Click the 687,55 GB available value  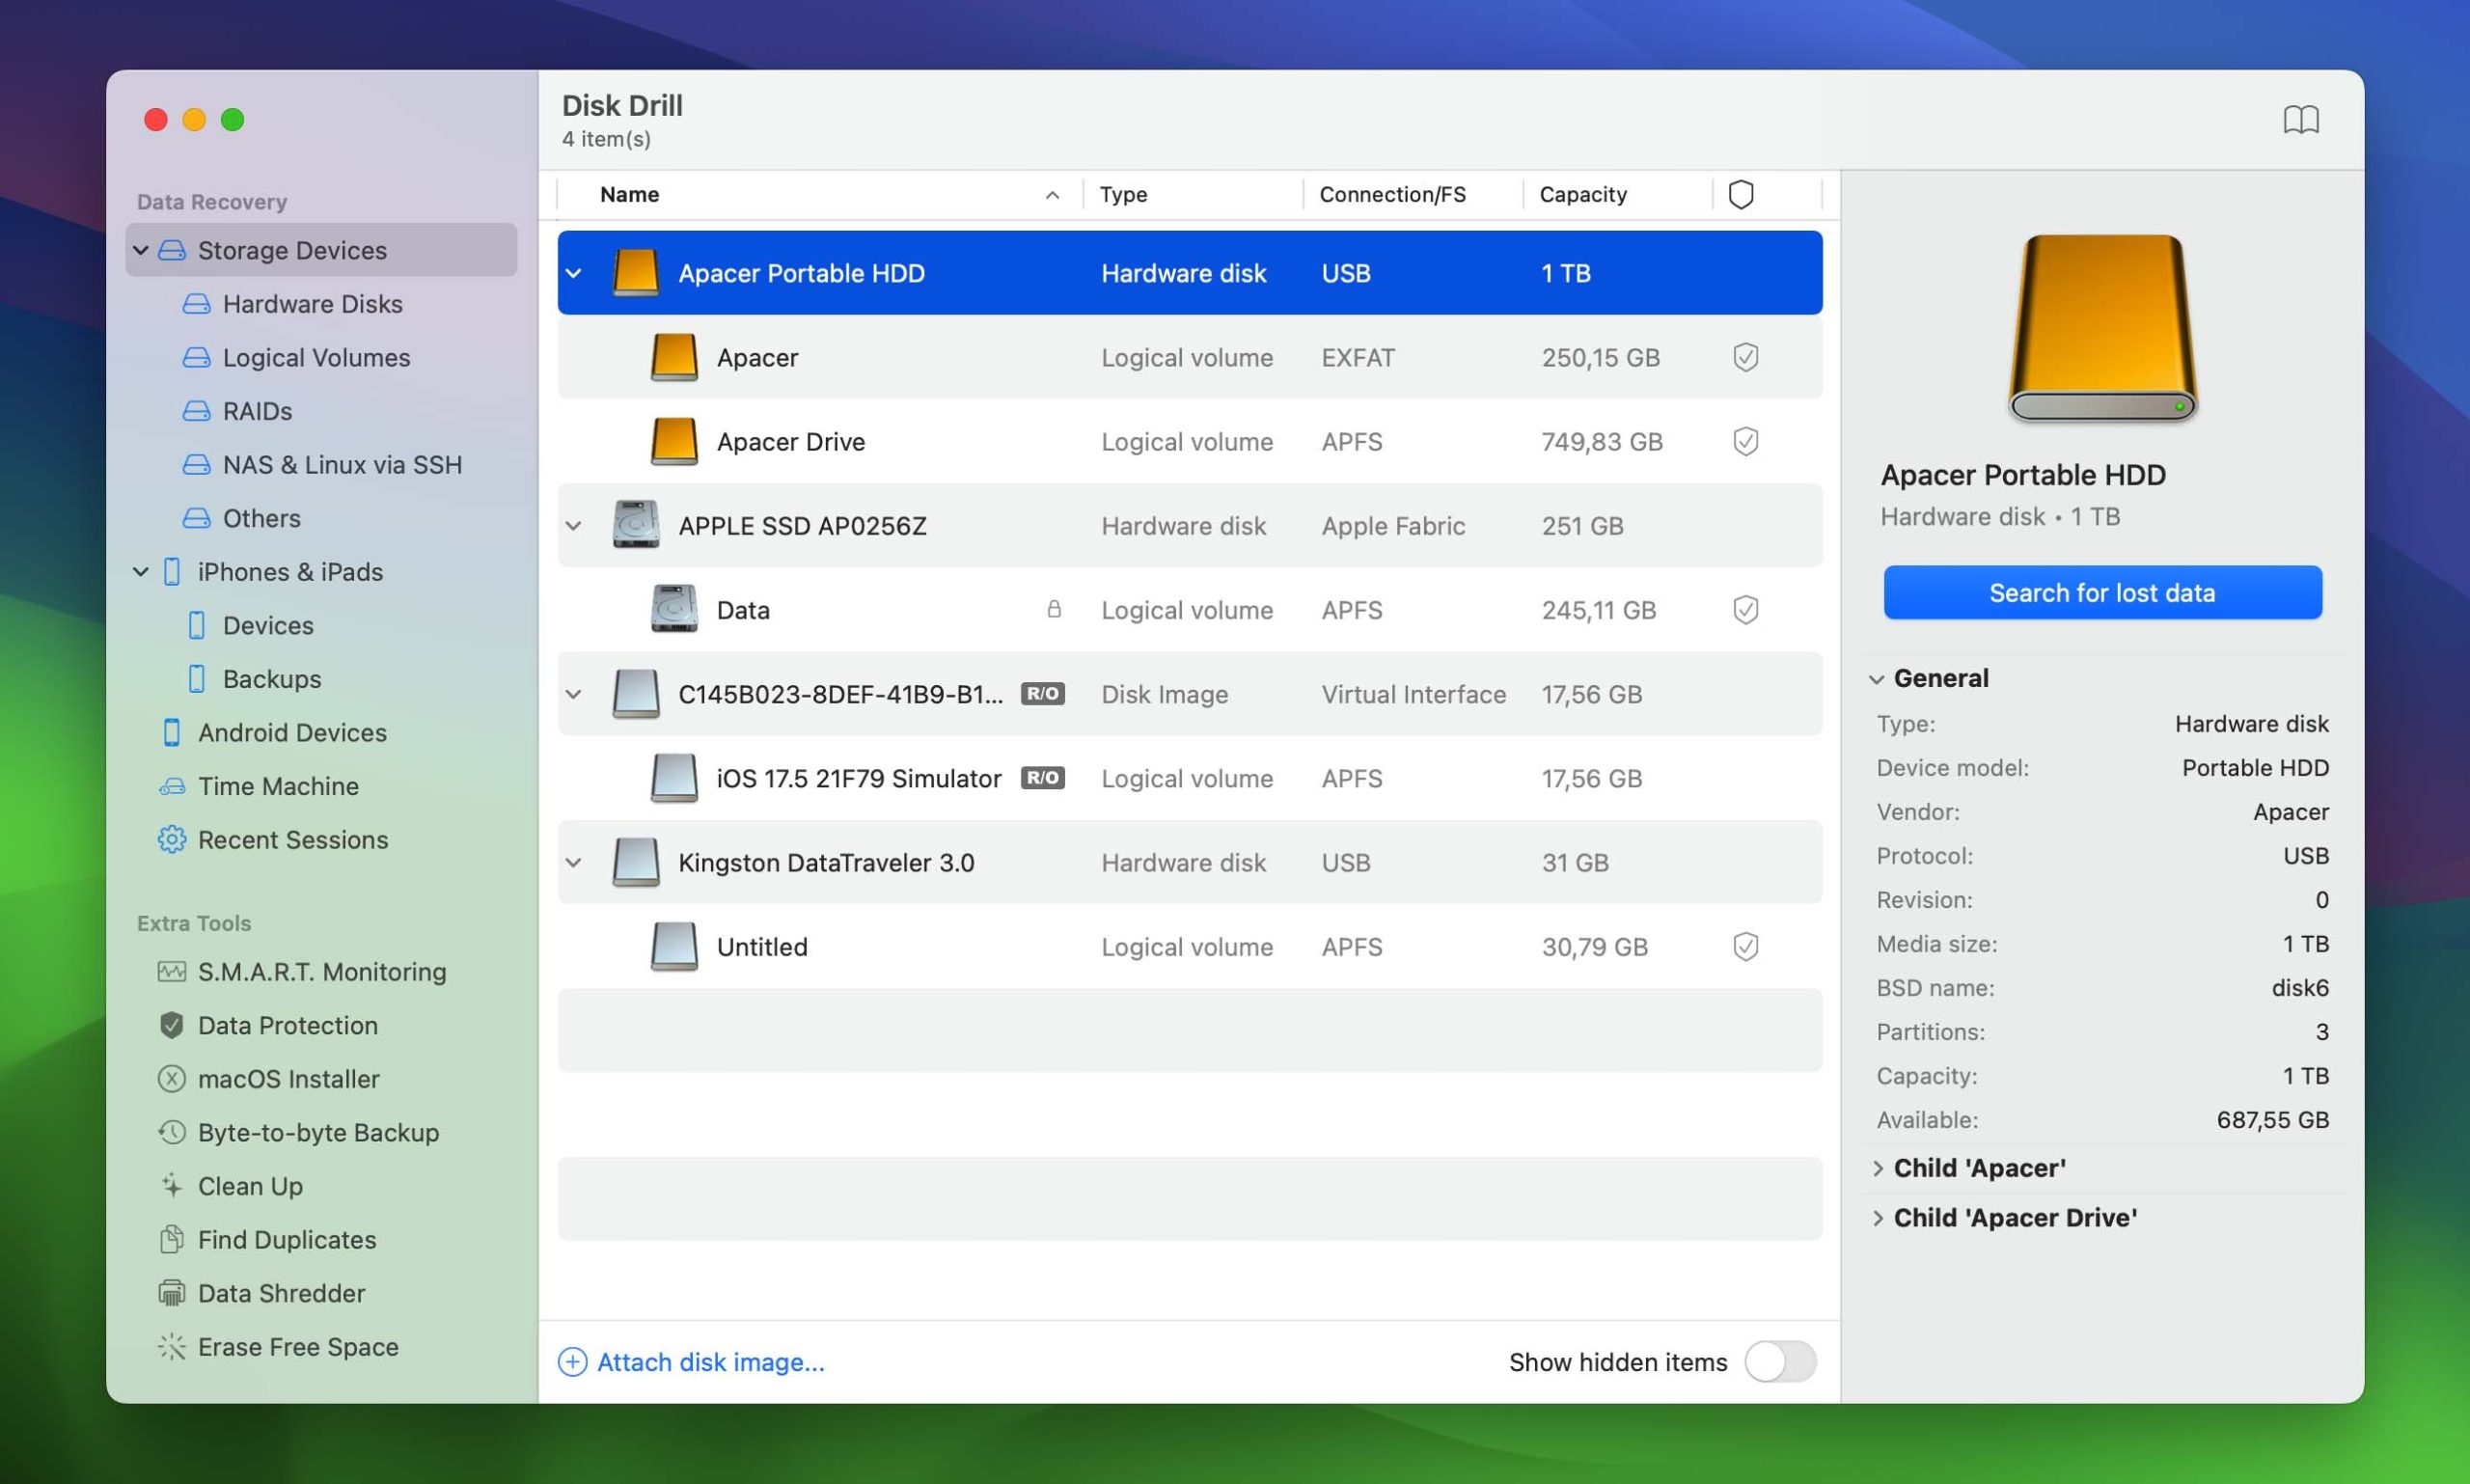tap(2272, 1120)
